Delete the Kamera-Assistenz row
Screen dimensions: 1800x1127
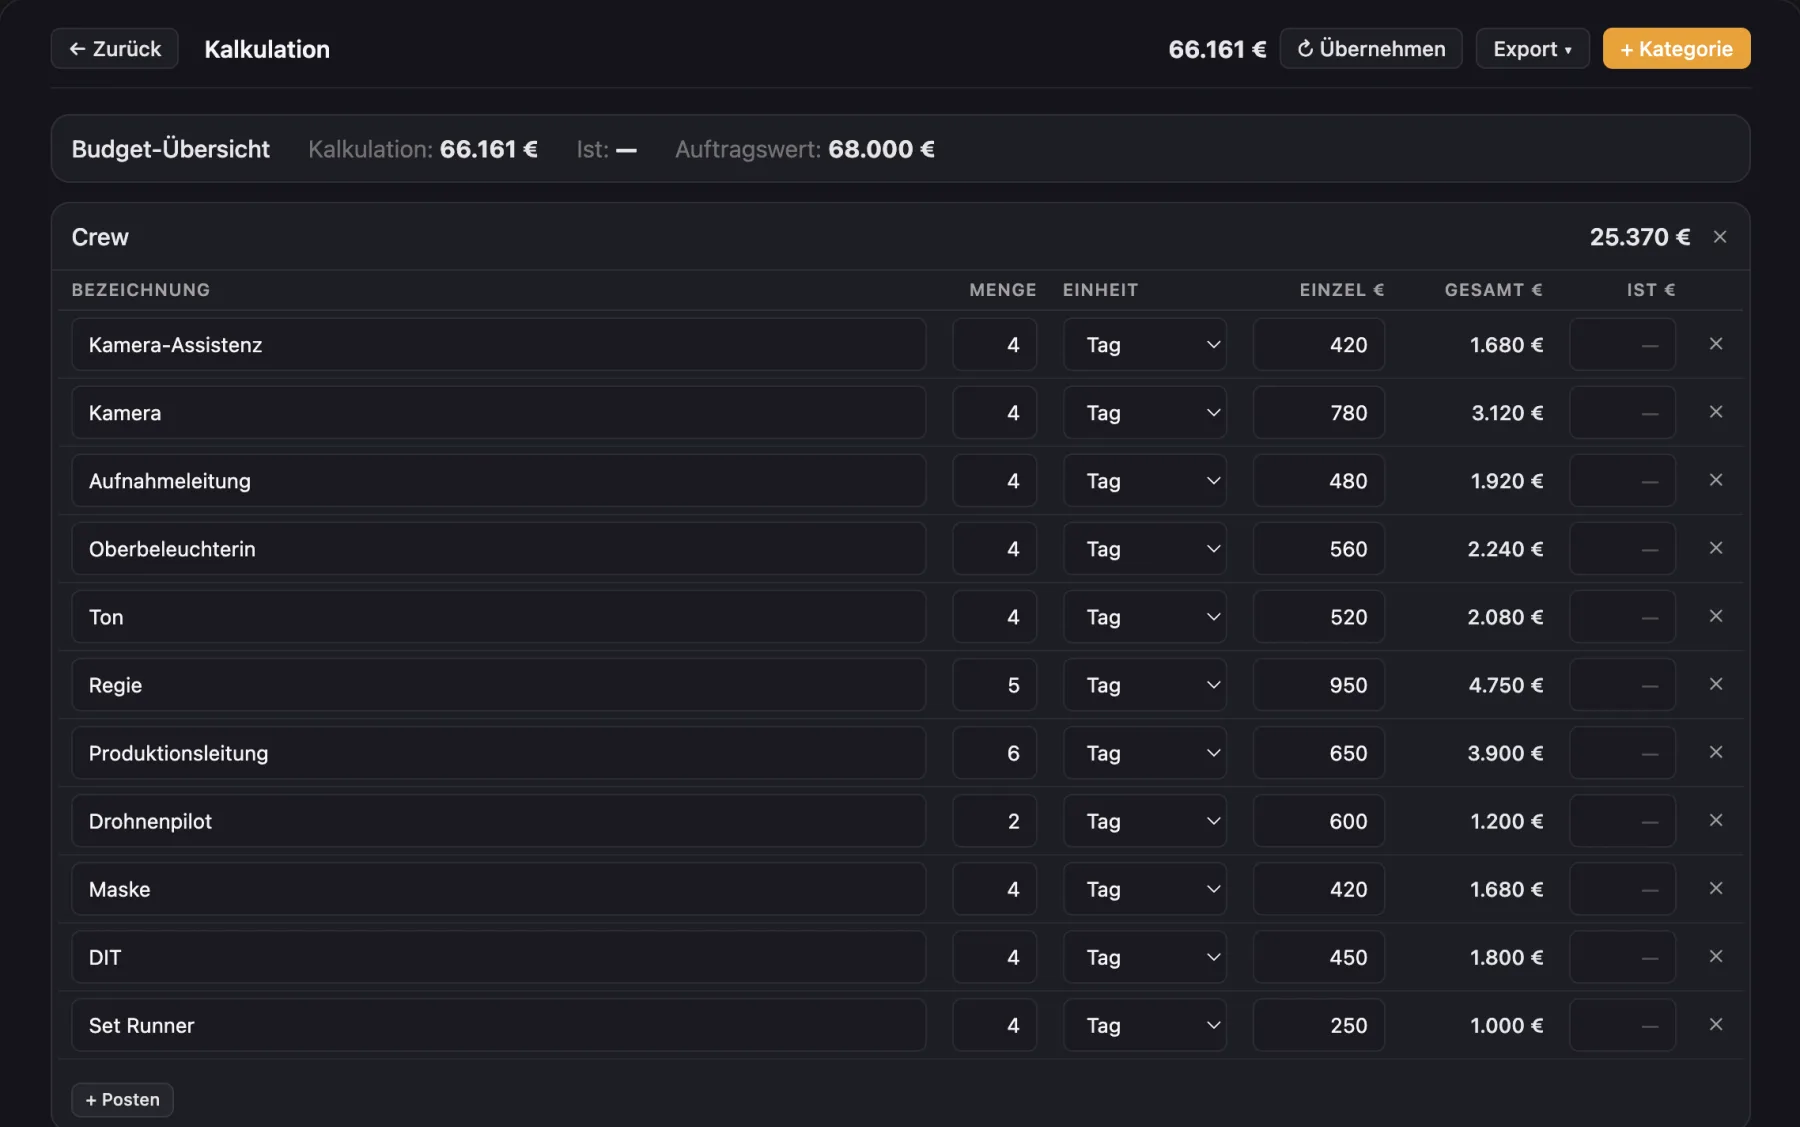[x=1715, y=344]
